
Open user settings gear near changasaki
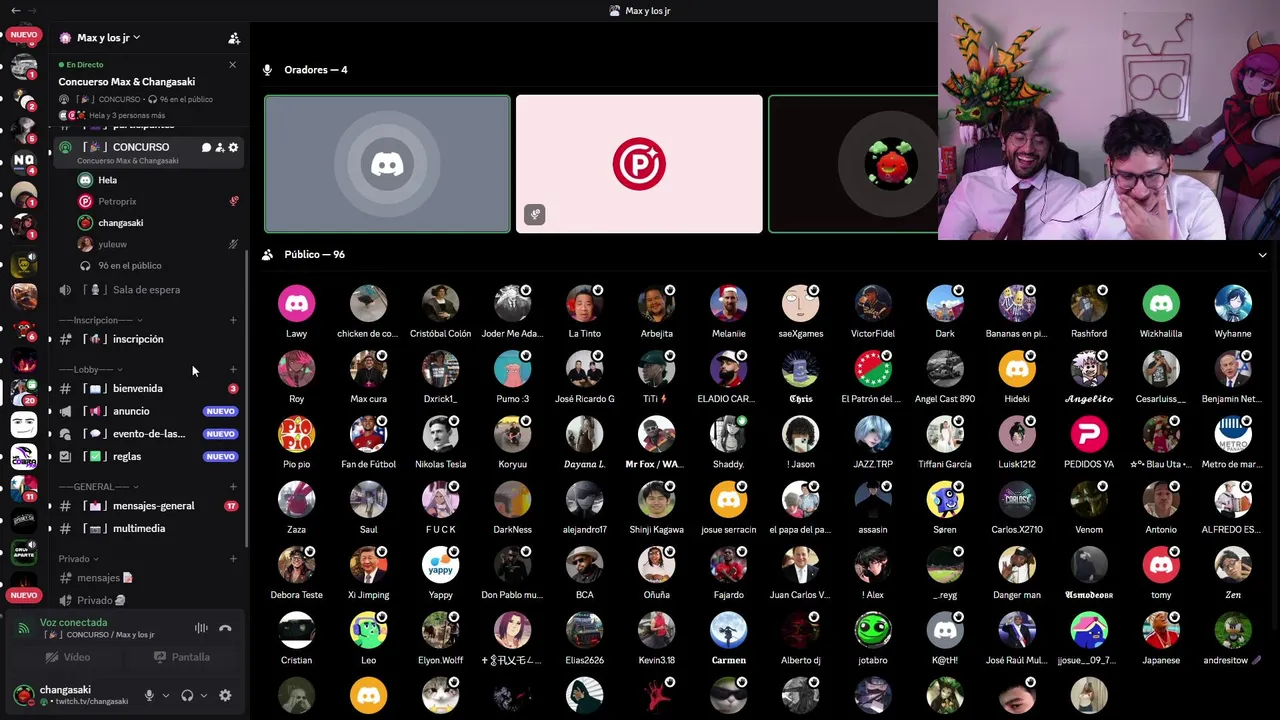click(225, 695)
